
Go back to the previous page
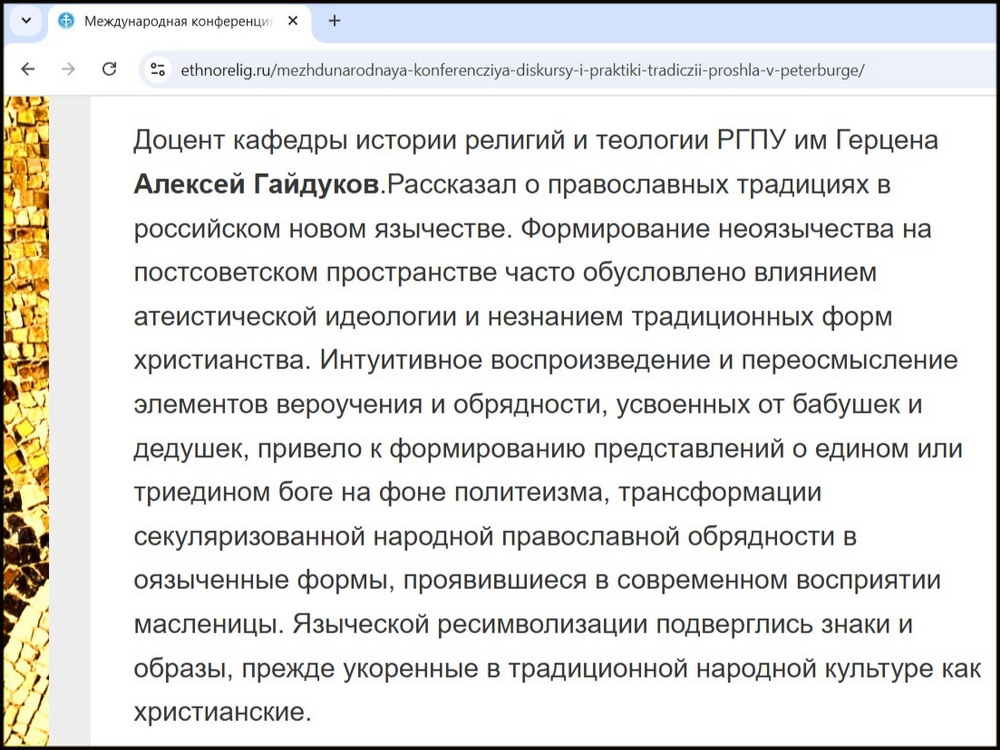click(x=27, y=70)
